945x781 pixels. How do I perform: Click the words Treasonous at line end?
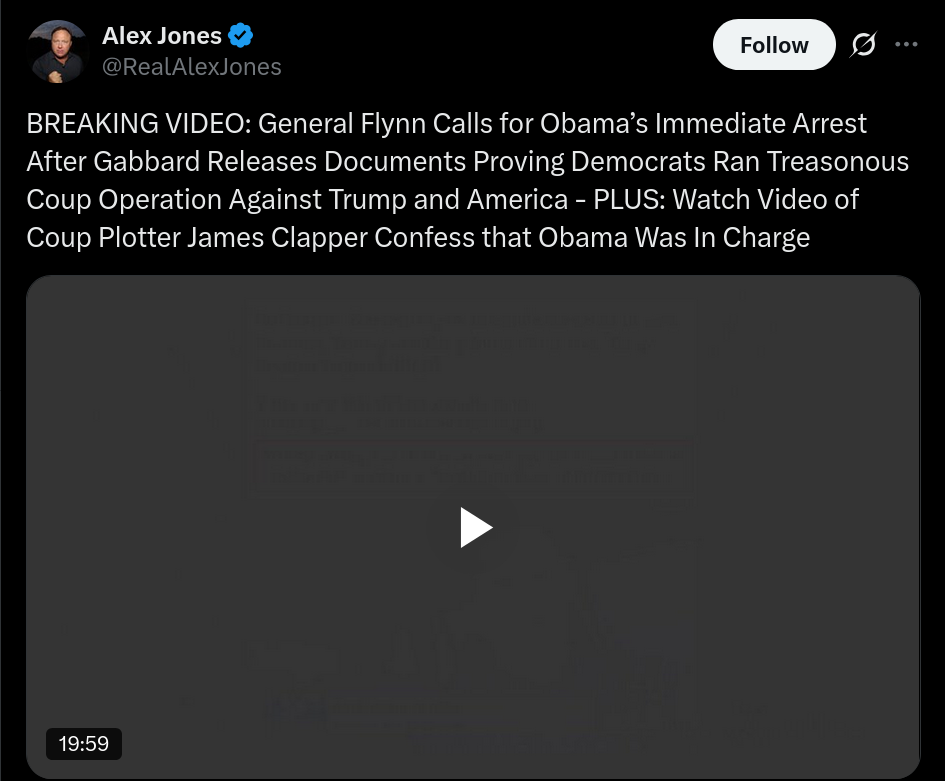tap(838, 162)
